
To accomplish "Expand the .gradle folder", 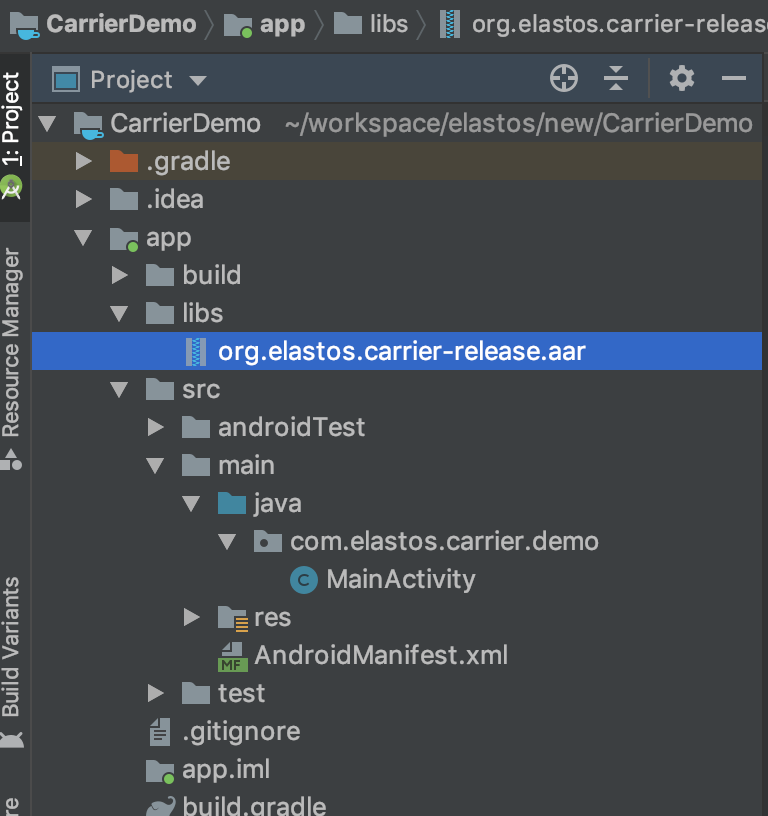I will pos(83,161).
